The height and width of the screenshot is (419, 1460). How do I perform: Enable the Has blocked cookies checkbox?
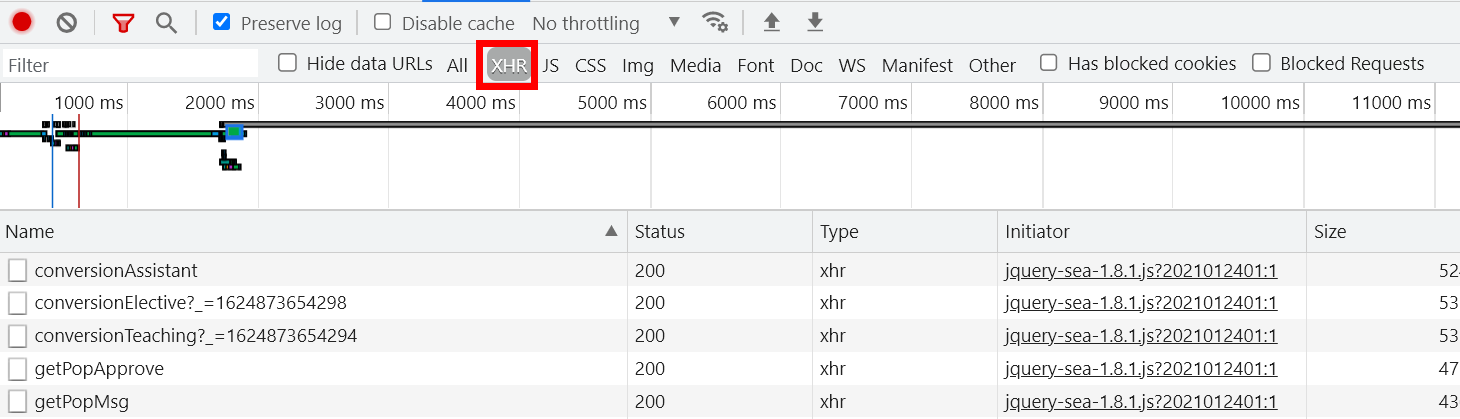(1049, 64)
